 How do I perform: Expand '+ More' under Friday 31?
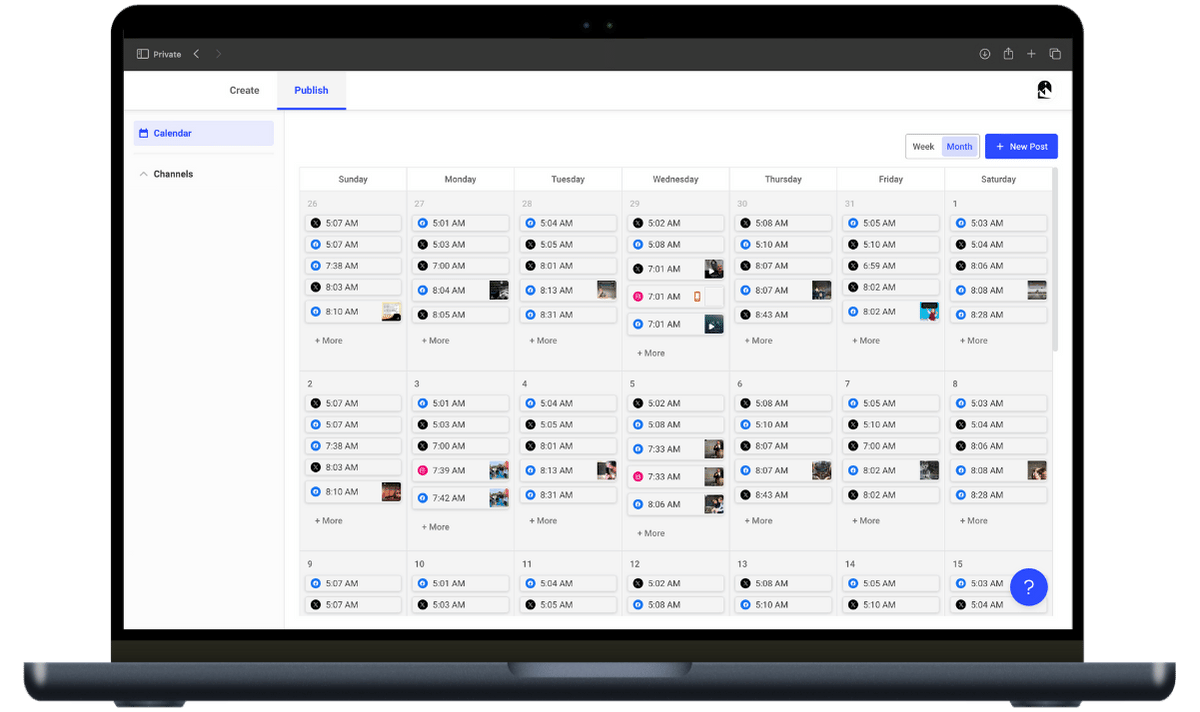pos(865,341)
